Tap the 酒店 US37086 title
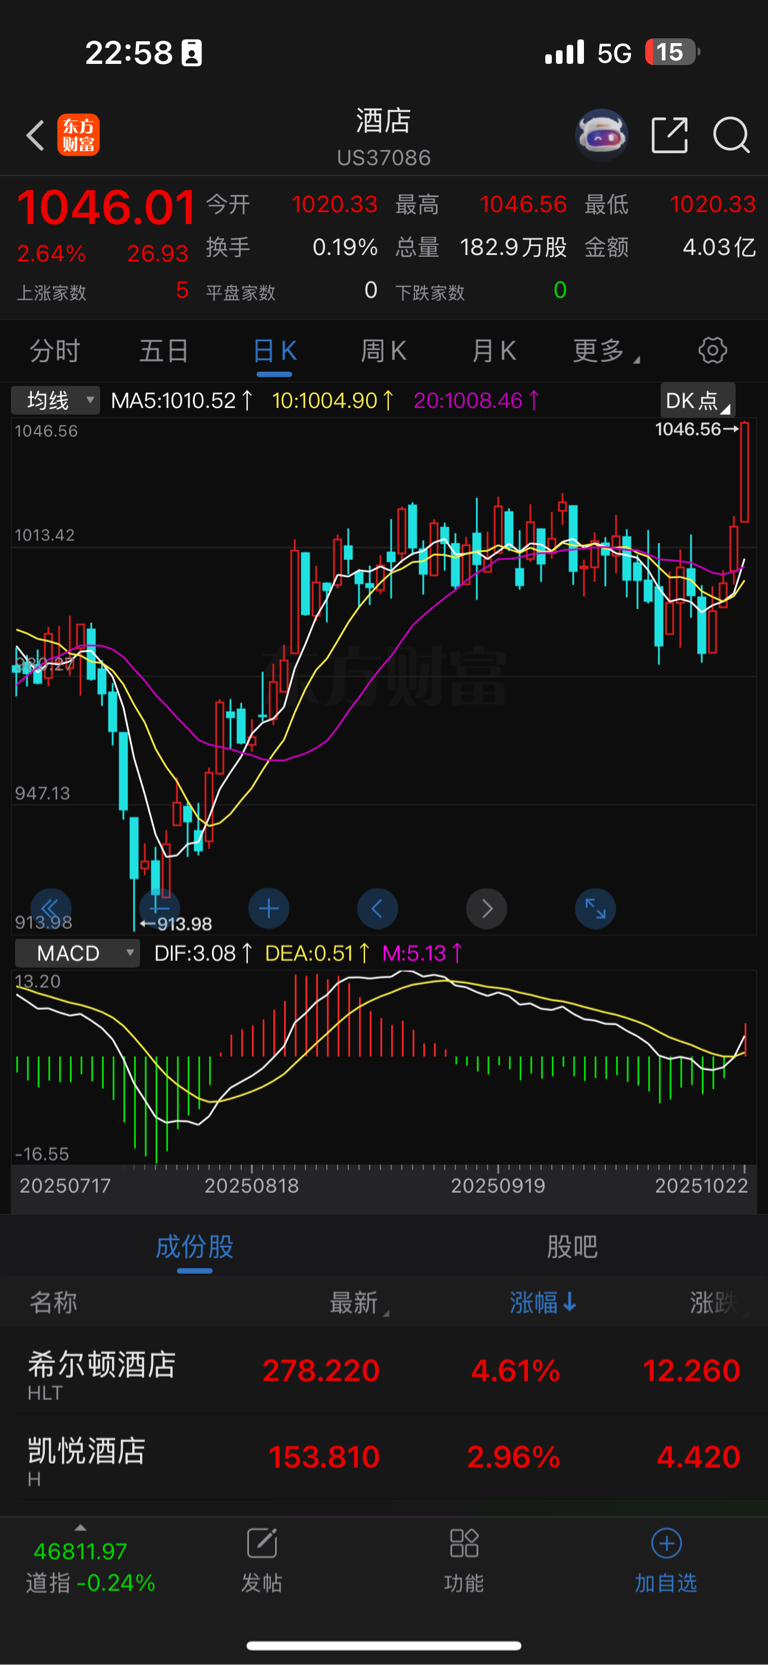This screenshot has width=768, height=1665. [384, 137]
